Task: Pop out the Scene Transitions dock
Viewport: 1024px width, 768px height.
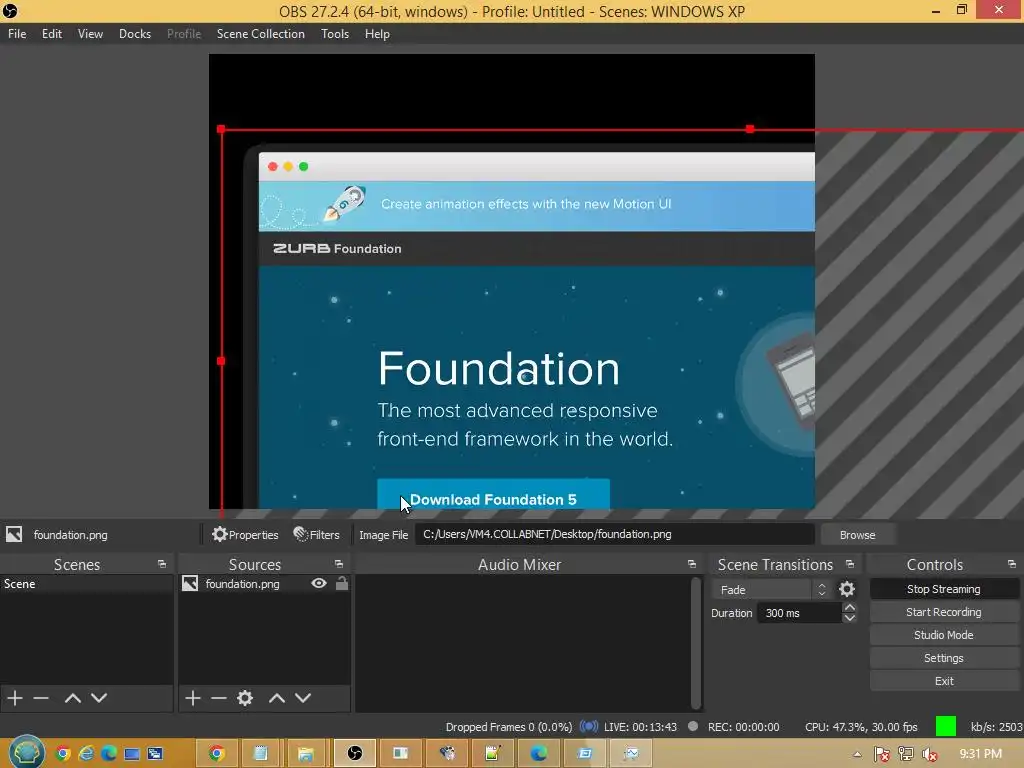Action: tap(850, 564)
